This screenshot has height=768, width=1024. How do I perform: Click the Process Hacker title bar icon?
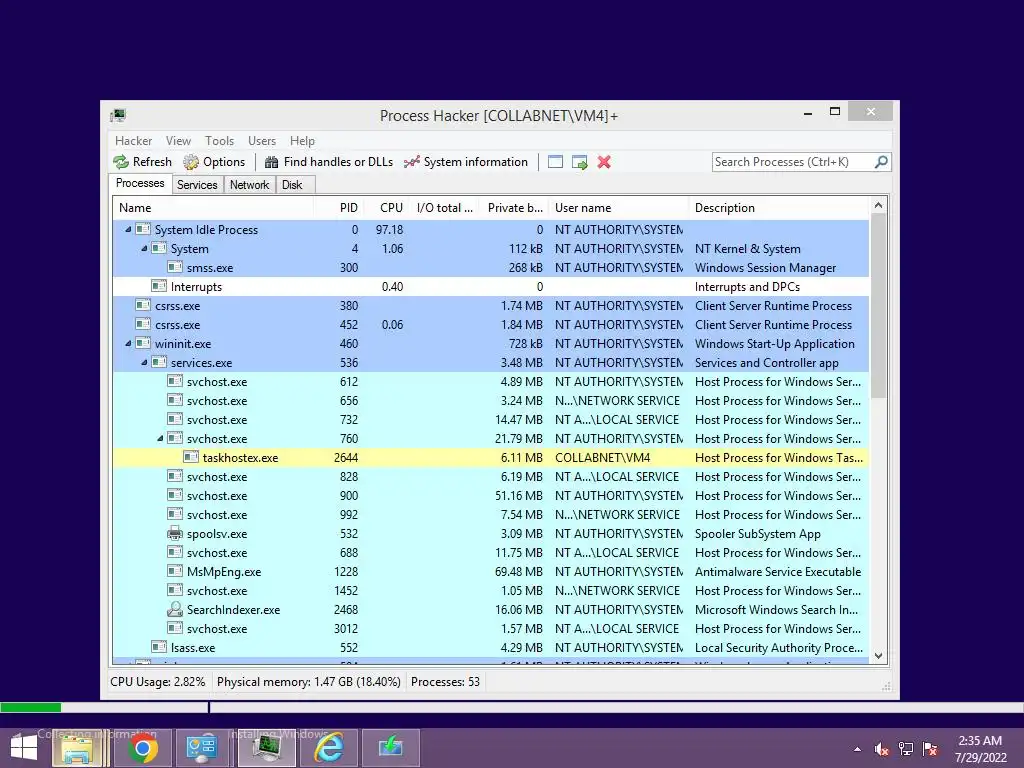[x=118, y=116]
